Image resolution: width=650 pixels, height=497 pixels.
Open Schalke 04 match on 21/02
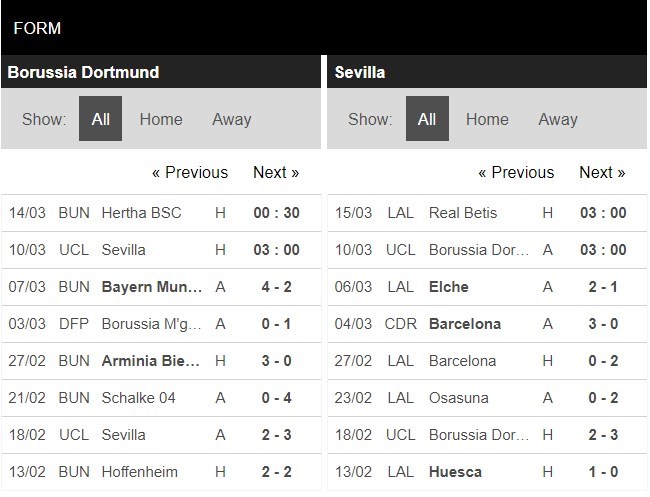click(138, 398)
